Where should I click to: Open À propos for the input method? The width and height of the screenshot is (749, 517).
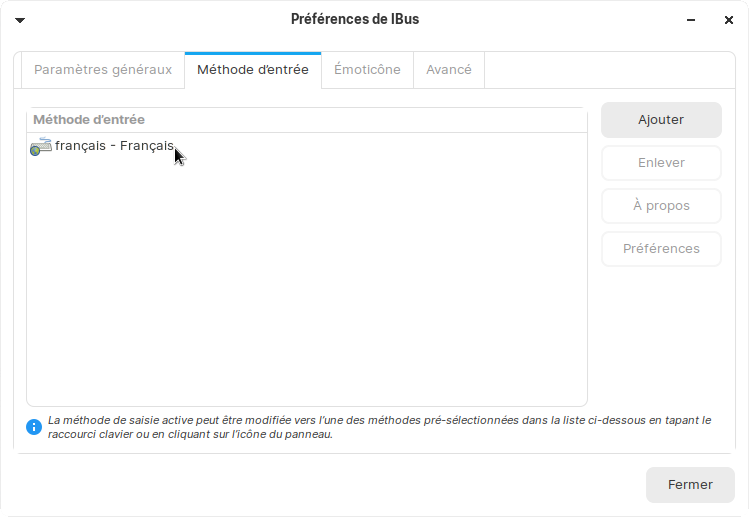(661, 206)
